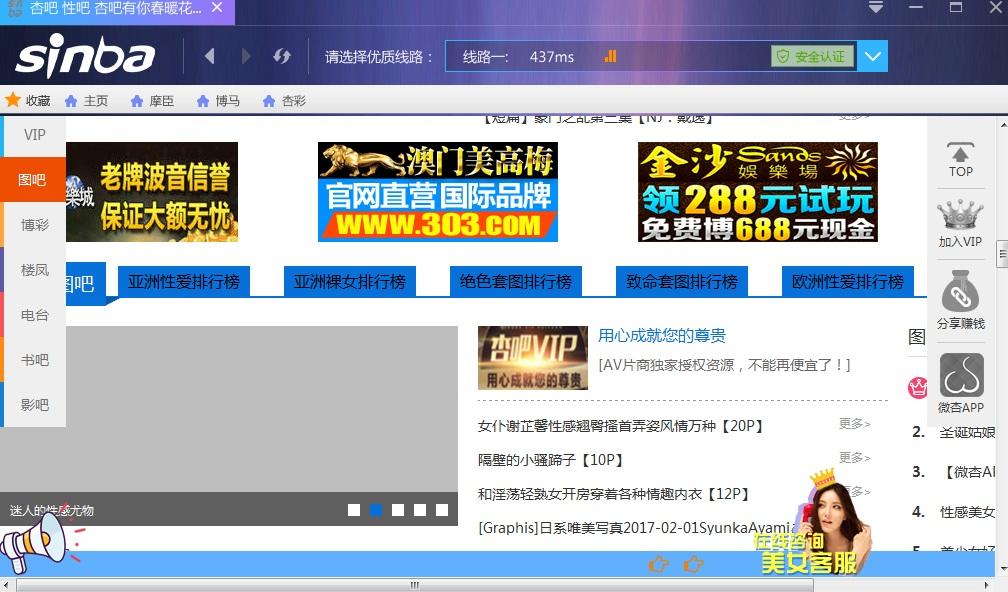Select the 绝色套图排行榜 tab
The image size is (1008, 592).
(516, 282)
